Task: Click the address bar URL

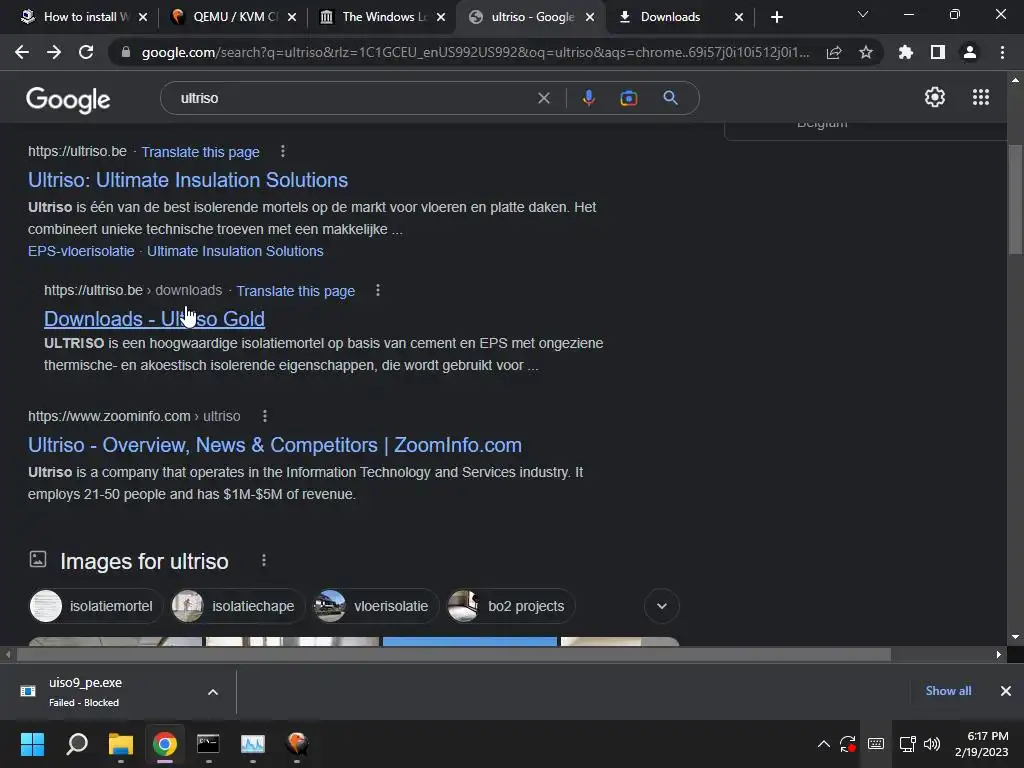Action: 475,52
